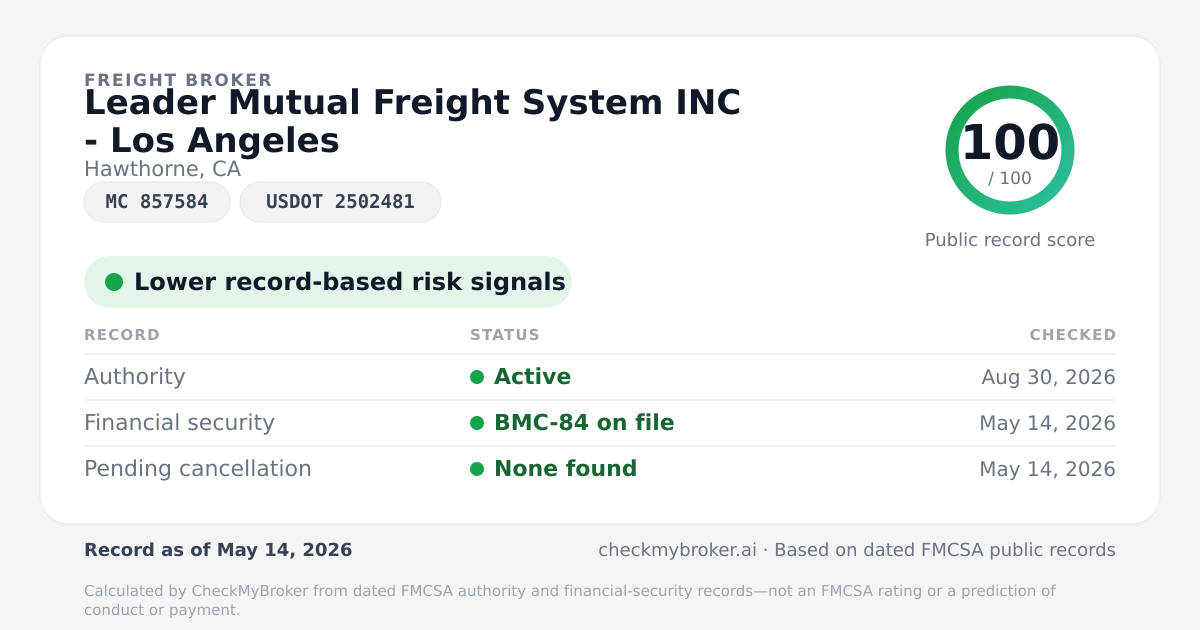Click the STATUS column header
1200x630 pixels.
pyautogui.click(x=505, y=335)
